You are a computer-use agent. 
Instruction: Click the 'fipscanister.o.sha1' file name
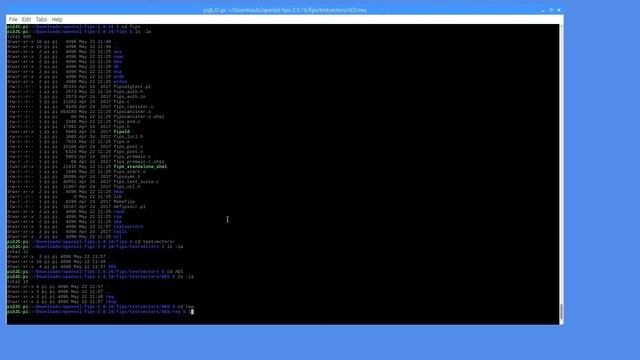point(139,117)
